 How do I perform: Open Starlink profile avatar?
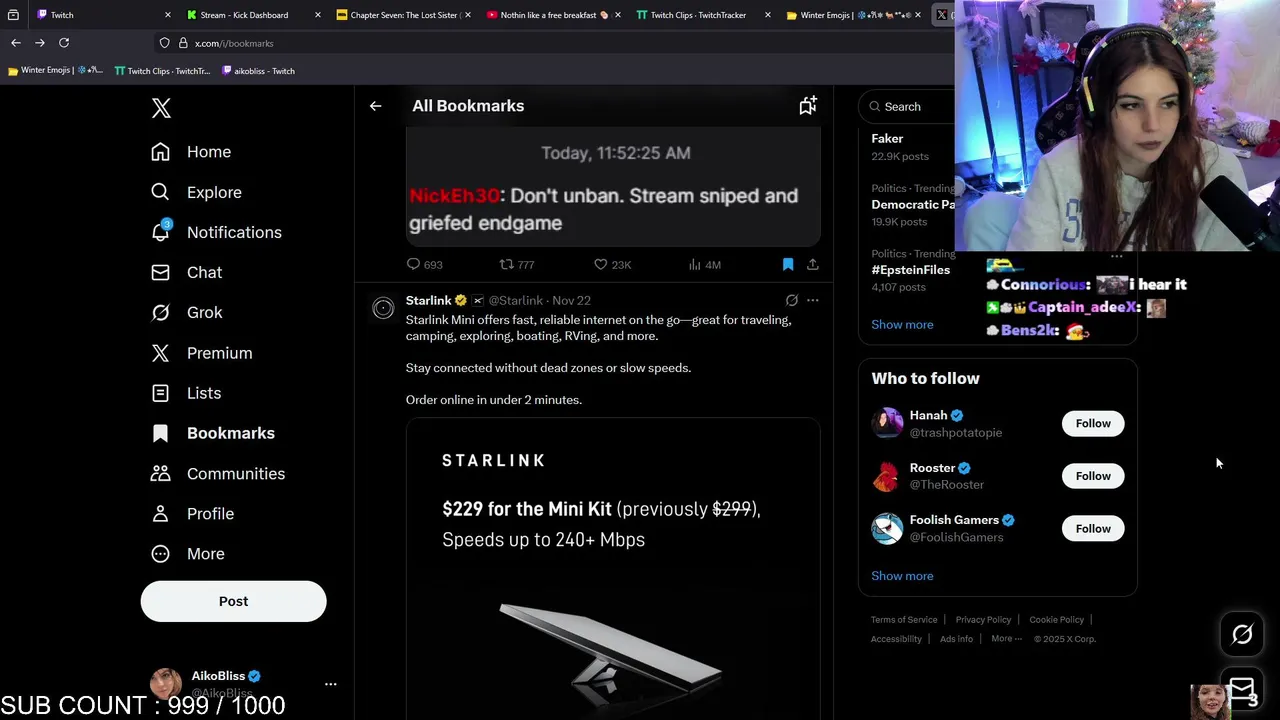[x=383, y=309]
